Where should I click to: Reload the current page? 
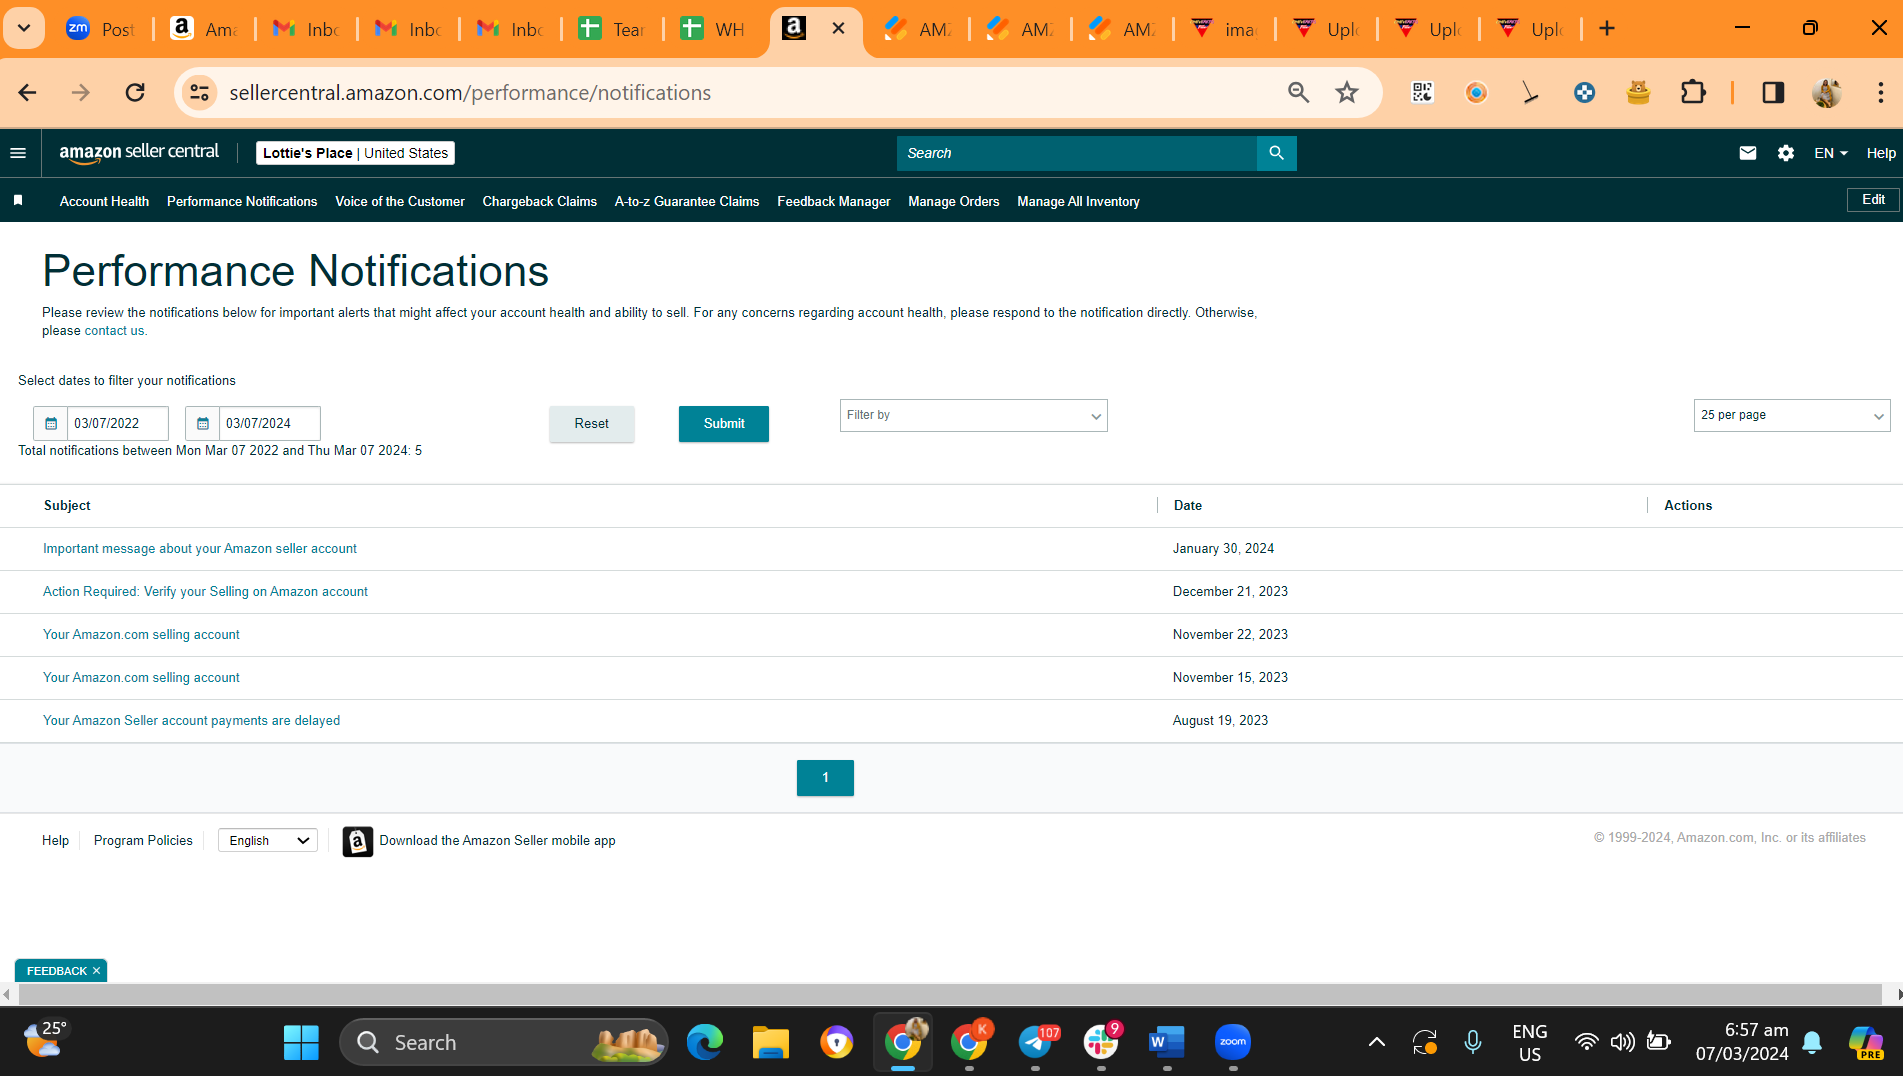pos(135,93)
